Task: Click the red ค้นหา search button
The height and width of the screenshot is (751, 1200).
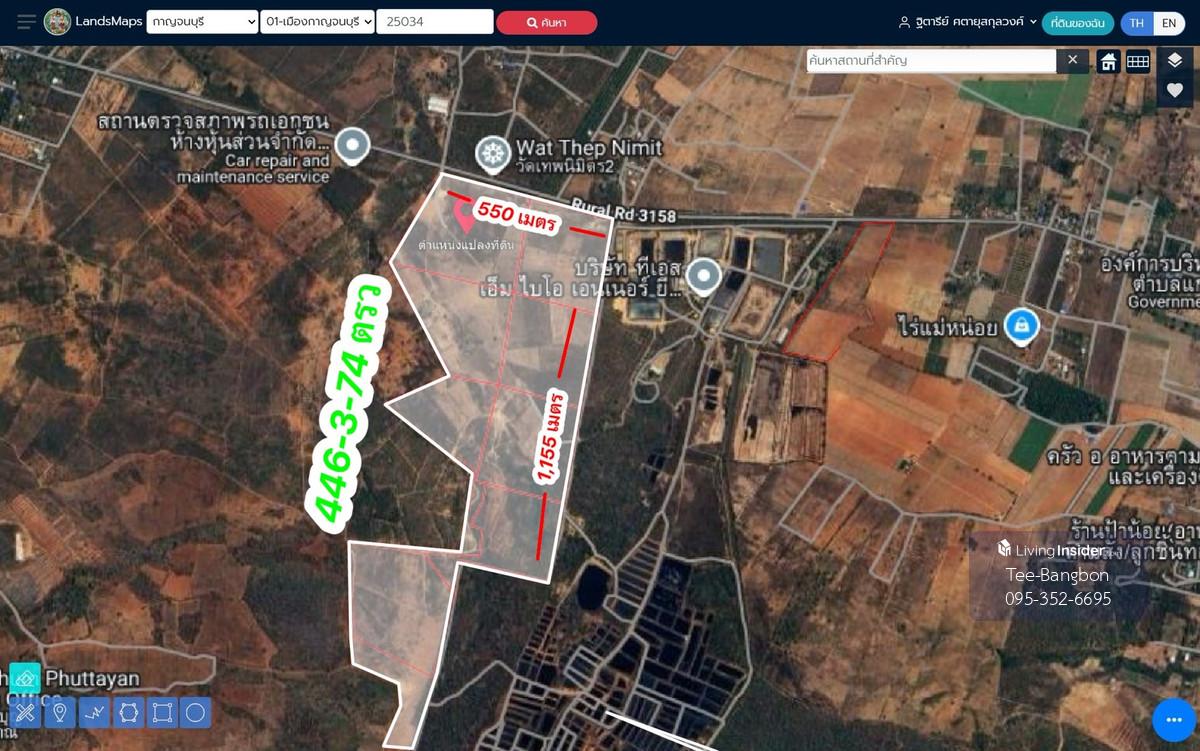Action: click(547, 22)
